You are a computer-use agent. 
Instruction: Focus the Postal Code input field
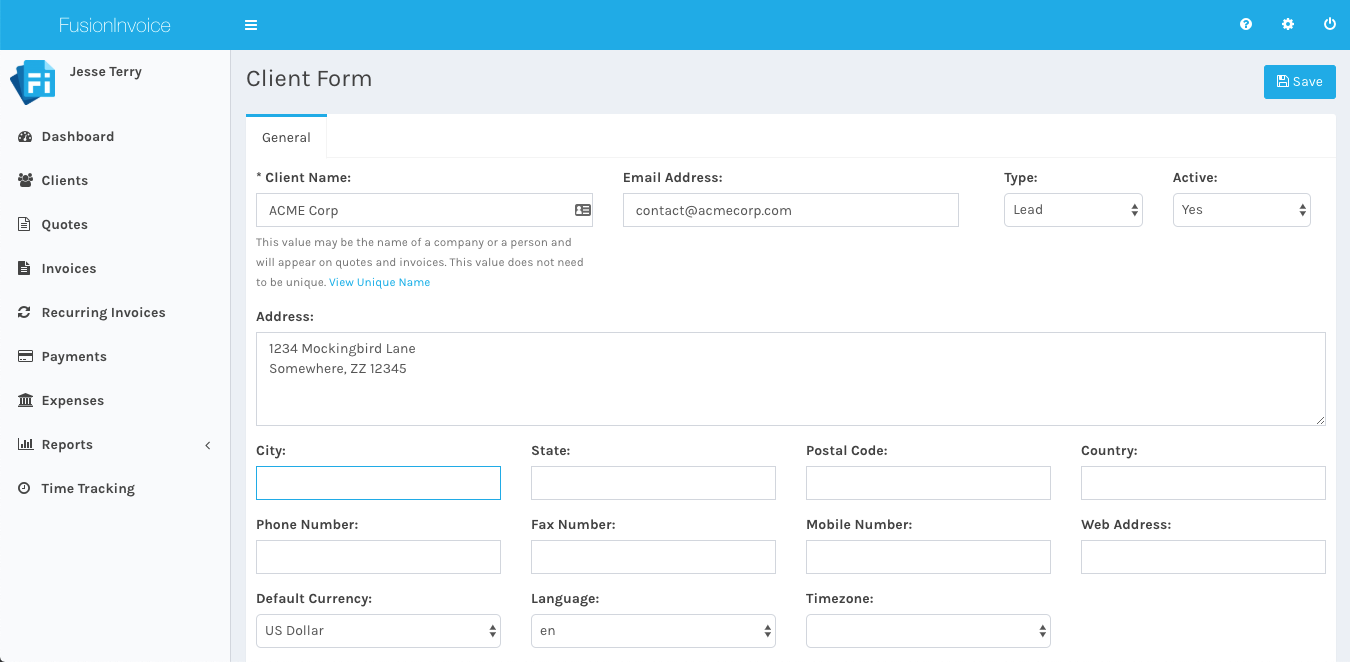[x=927, y=483]
